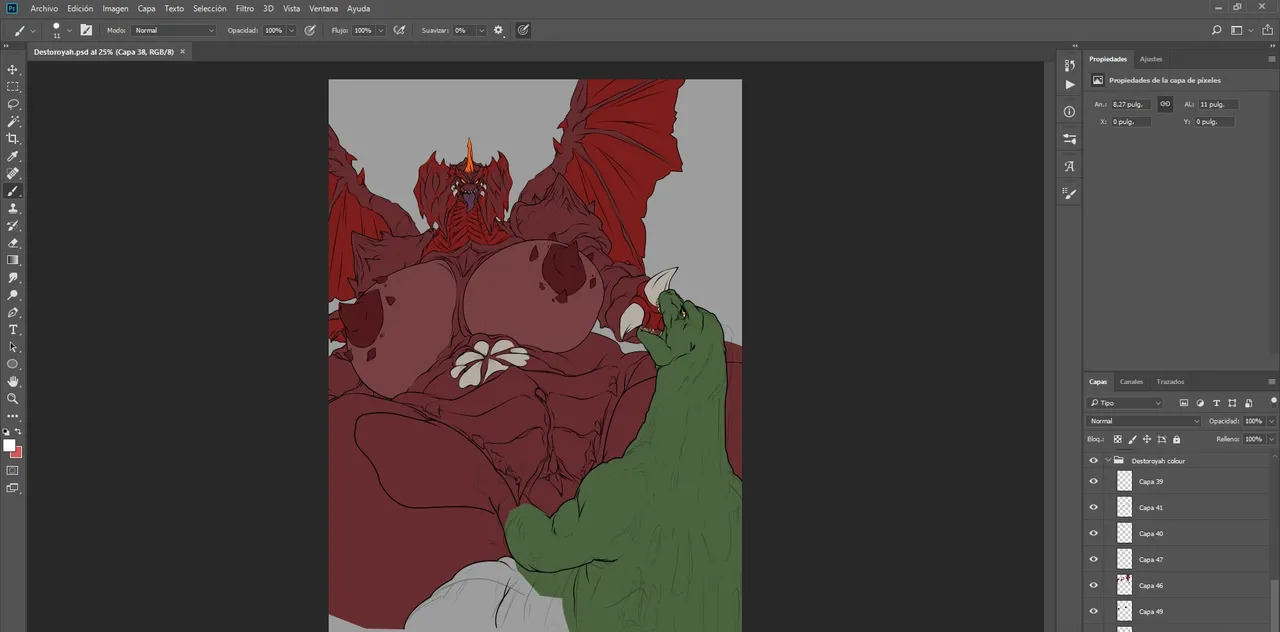The image size is (1280, 632).
Task: Switch to the Canales tab
Action: (1131, 382)
